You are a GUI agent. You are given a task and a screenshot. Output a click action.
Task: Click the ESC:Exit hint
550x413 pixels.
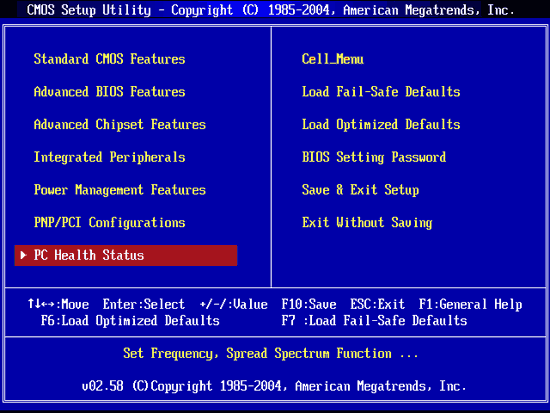point(377,304)
